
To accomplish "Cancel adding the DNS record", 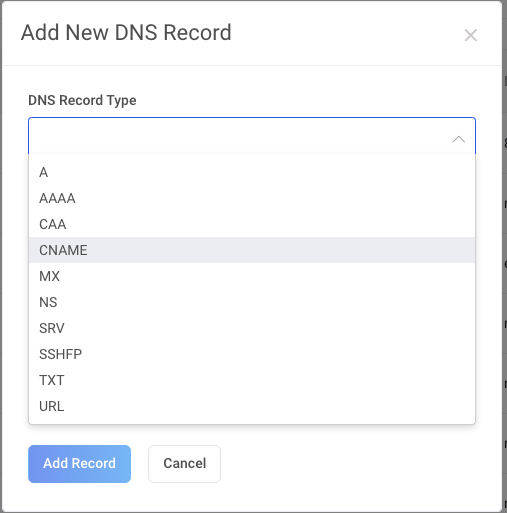I will [x=184, y=464].
